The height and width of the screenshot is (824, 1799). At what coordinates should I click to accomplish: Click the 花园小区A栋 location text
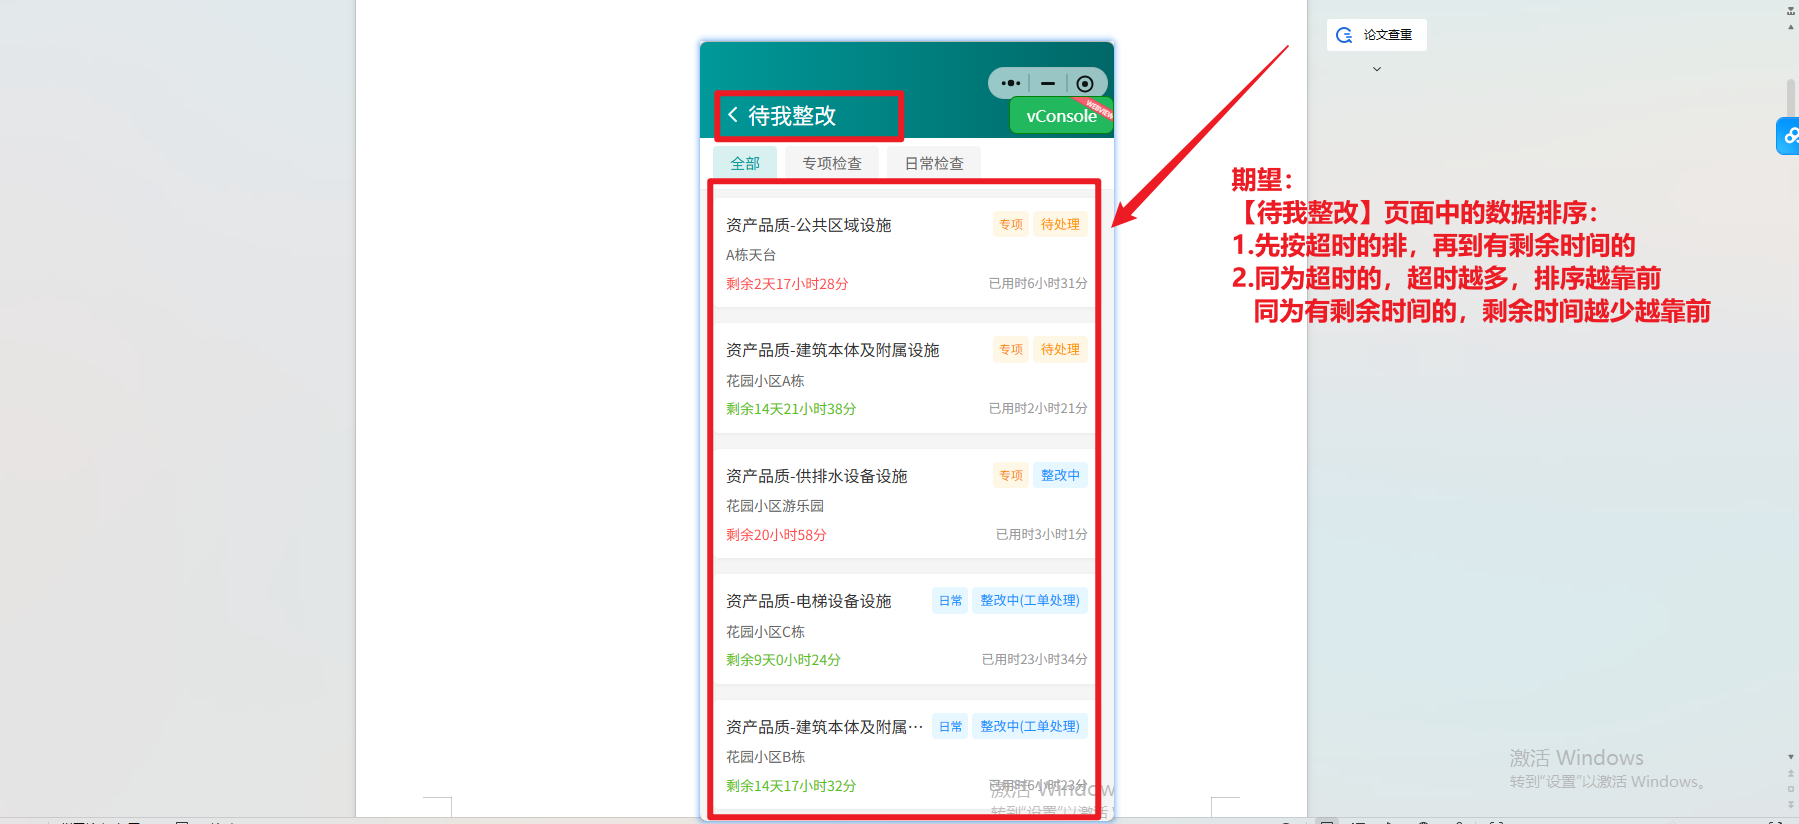coord(765,381)
